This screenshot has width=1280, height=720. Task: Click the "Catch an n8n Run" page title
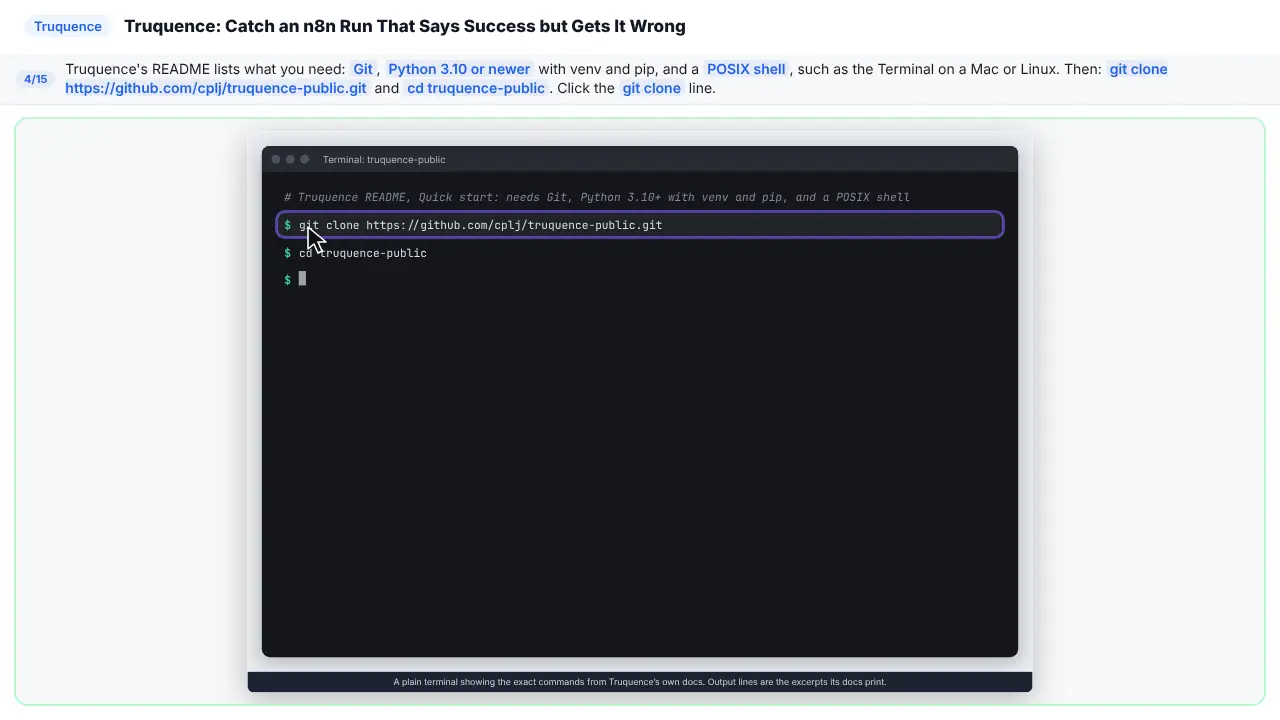coord(405,26)
